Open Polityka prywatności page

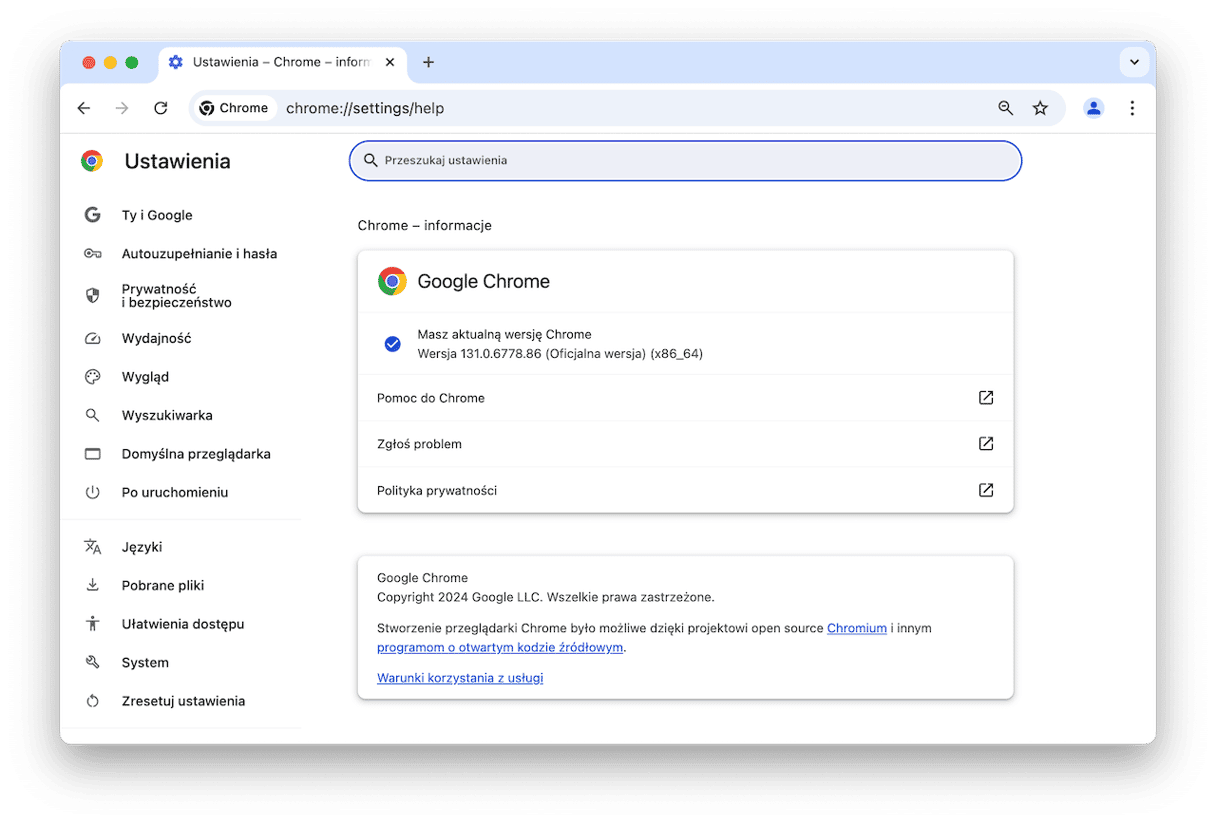pos(685,490)
